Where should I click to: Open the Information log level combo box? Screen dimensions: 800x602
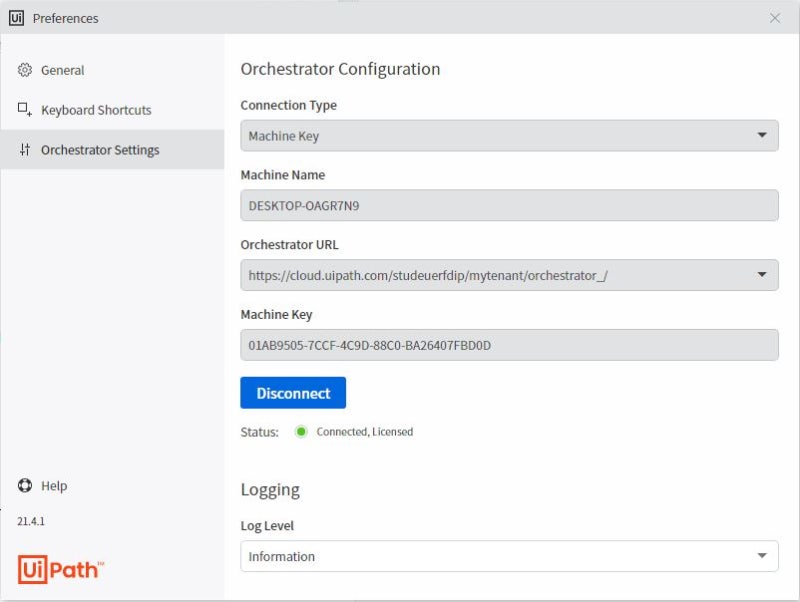coord(509,556)
